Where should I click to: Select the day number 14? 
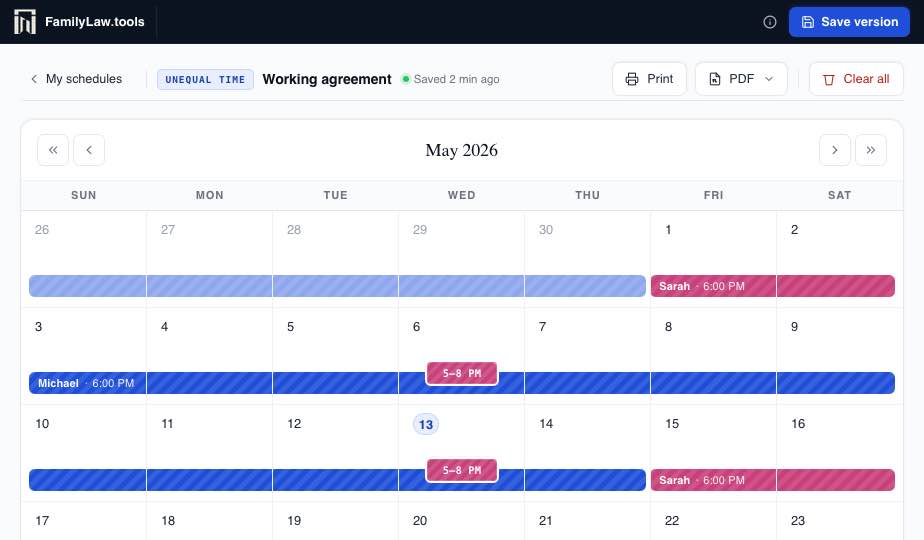click(546, 424)
